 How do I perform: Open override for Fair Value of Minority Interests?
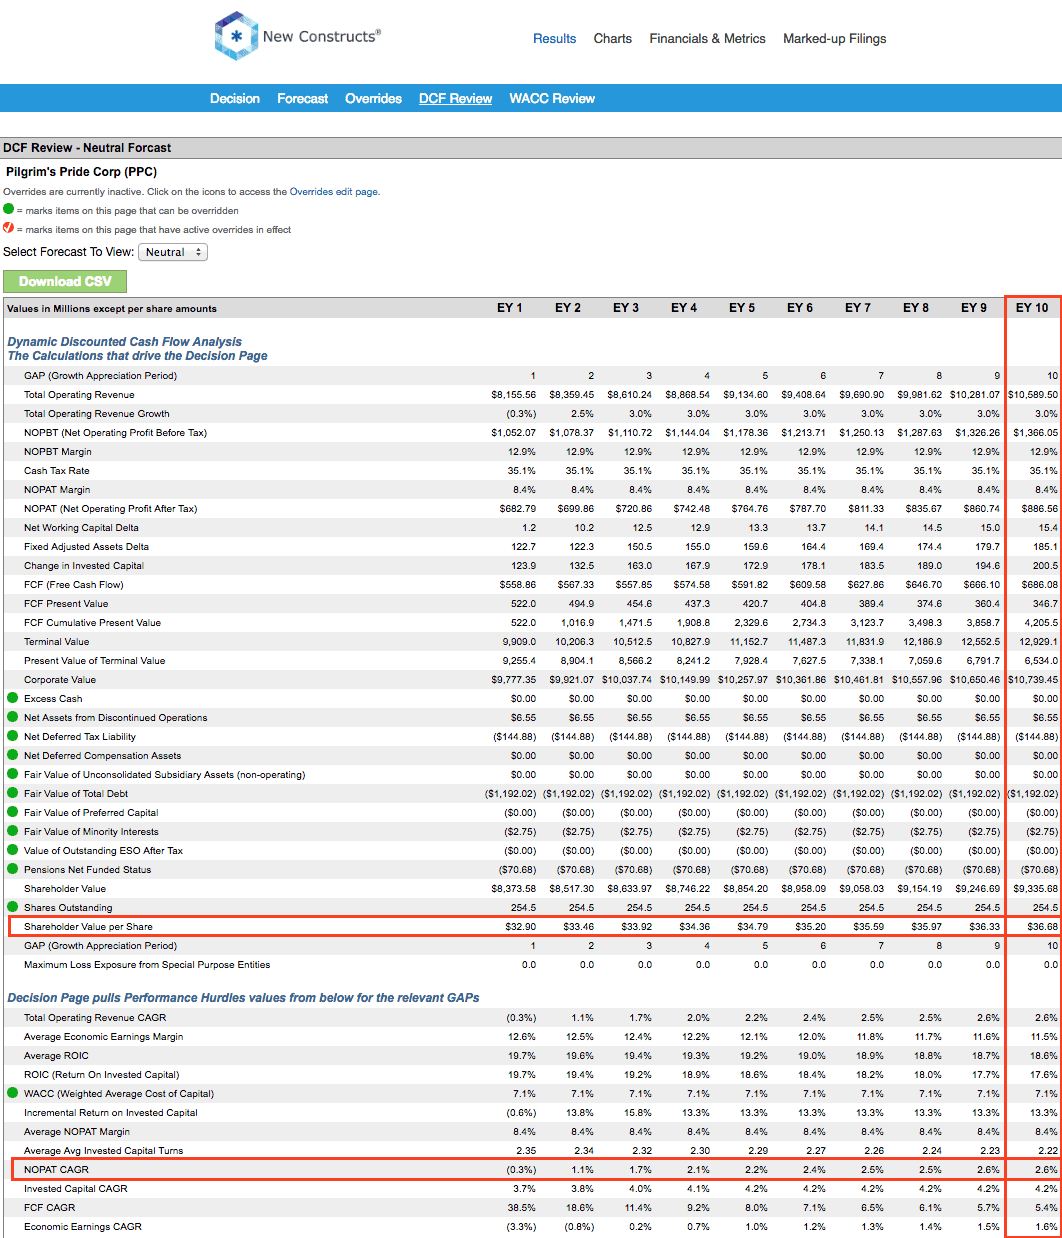13,831
